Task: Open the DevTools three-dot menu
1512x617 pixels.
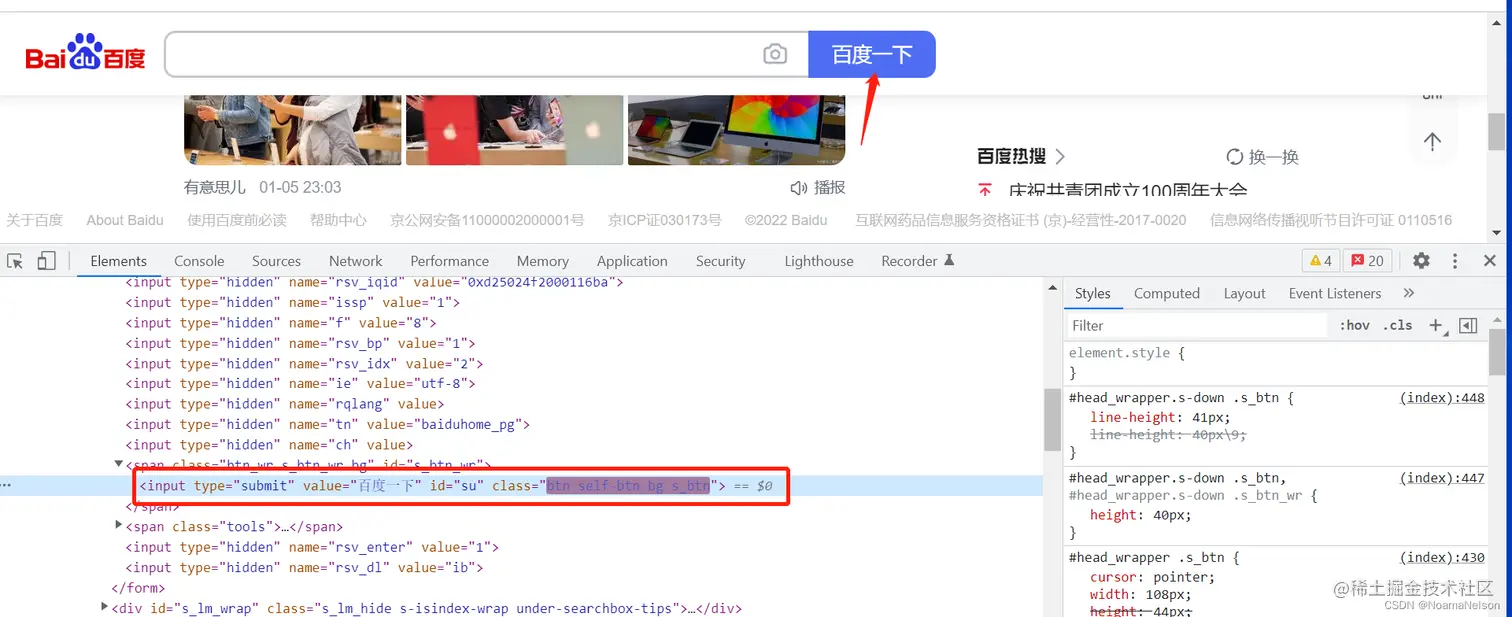Action: 1455,260
